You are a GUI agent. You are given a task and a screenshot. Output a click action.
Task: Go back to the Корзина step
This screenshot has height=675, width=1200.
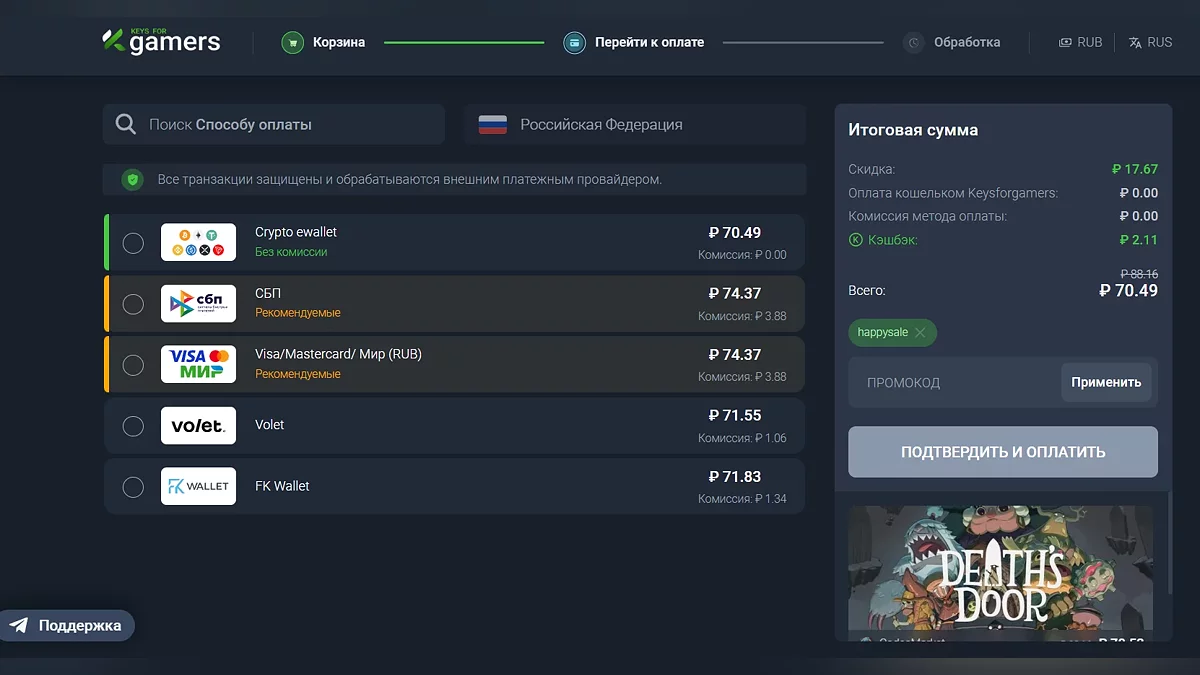click(x=338, y=43)
